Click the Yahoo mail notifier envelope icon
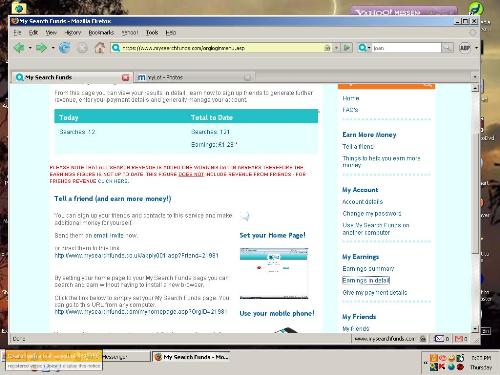 [440, 339]
